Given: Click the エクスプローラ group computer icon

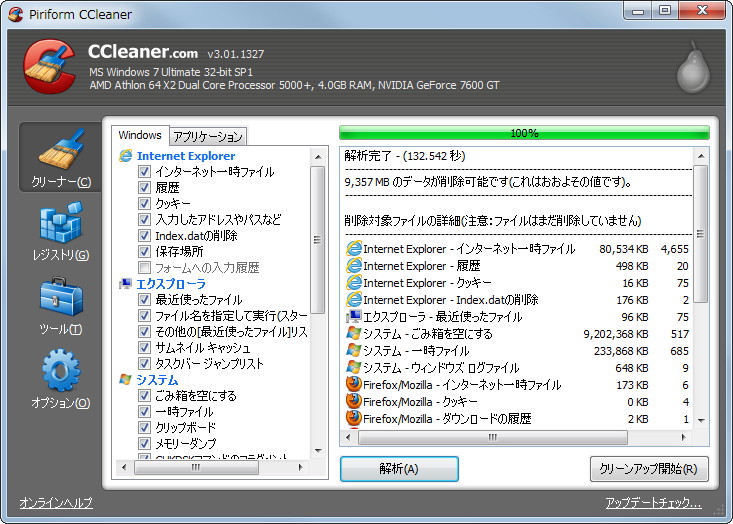Looking at the screenshot, I should [x=125, y=284].
